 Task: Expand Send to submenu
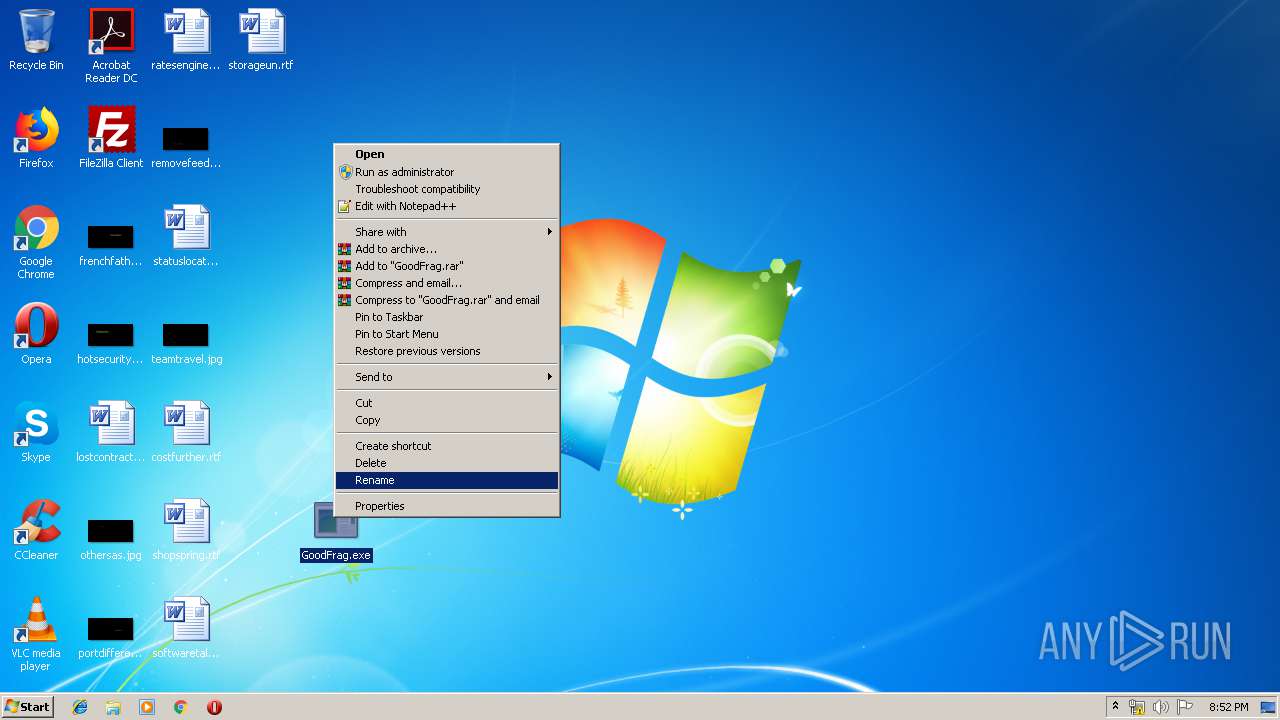[x=446, y=377]
